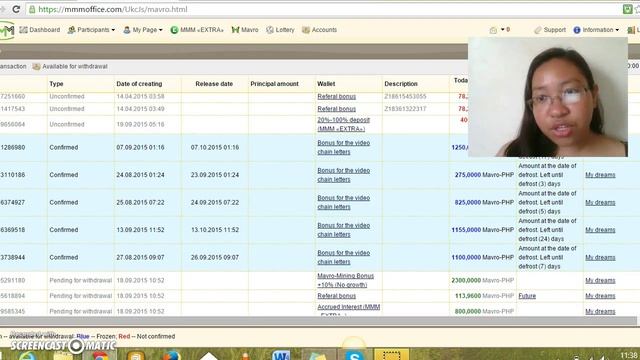
Task: Click the green extension icon beside address bar
Action: [627, 9]
